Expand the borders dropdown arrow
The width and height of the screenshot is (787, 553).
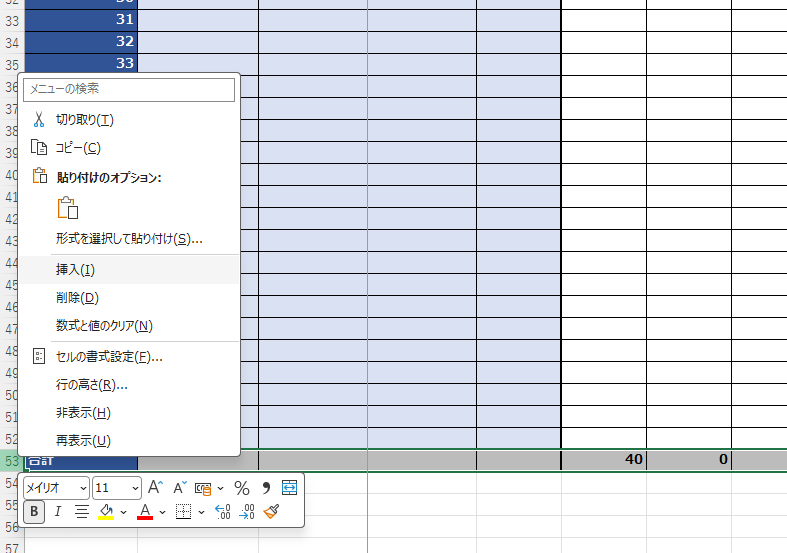[201, 512]
